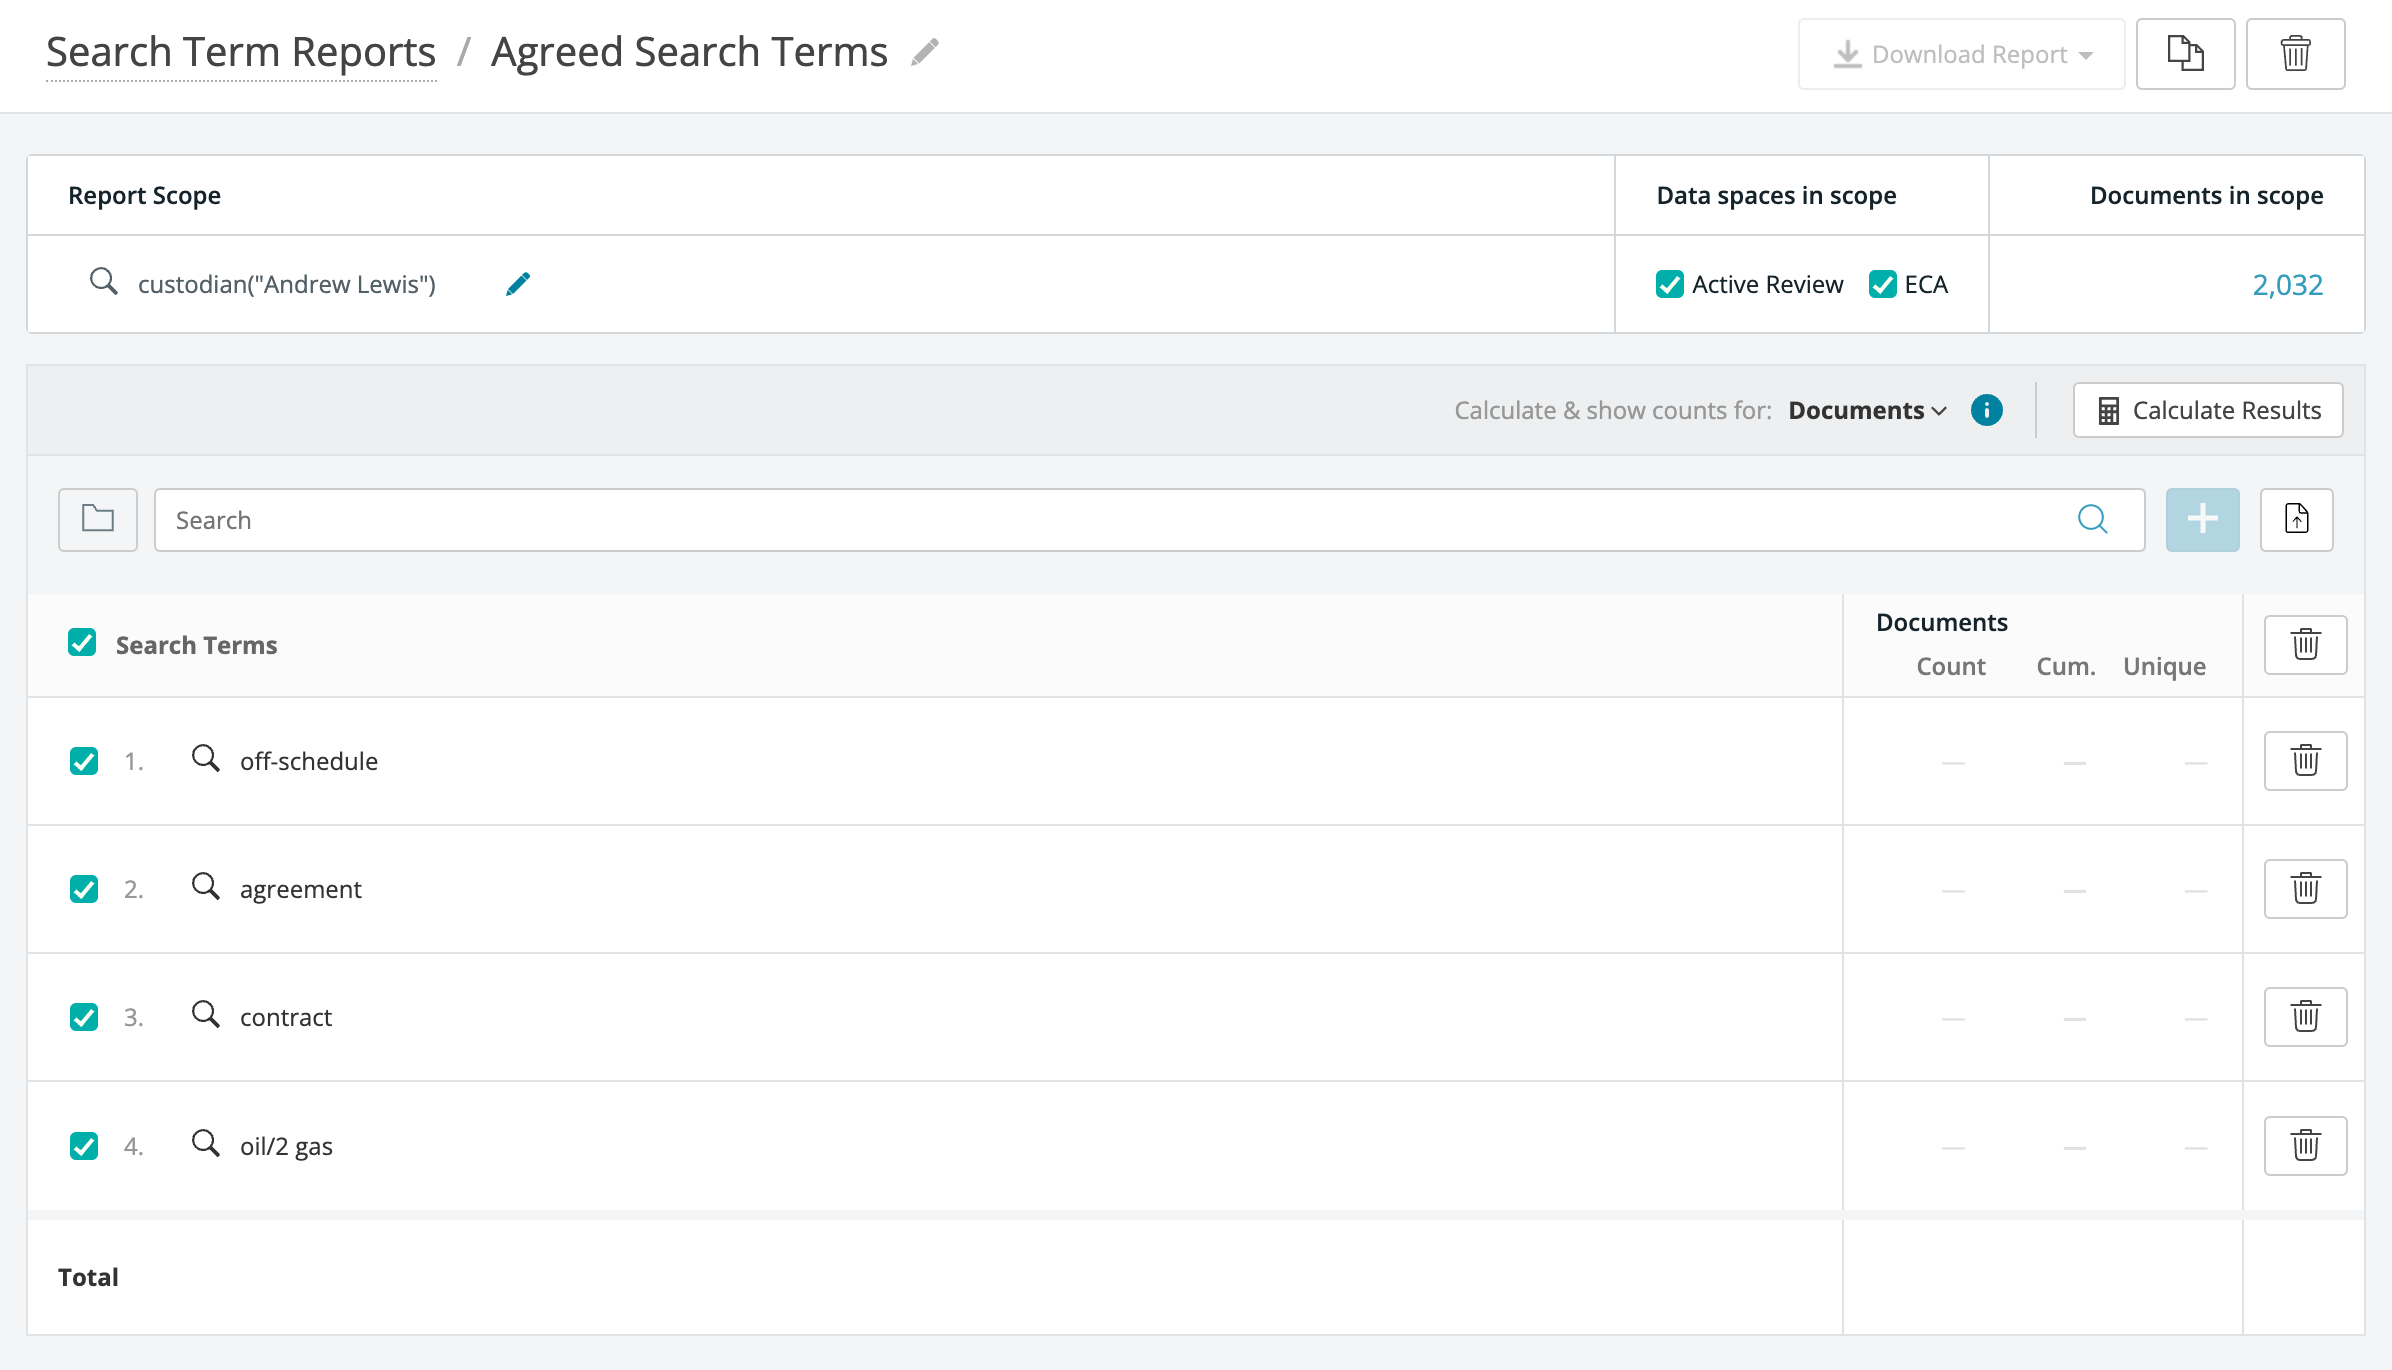The image size is (2392, 1370).
Task: Click pencil icon to rename Agreed Search Terms
Action: pyautogui.click(x=925, y=52)
